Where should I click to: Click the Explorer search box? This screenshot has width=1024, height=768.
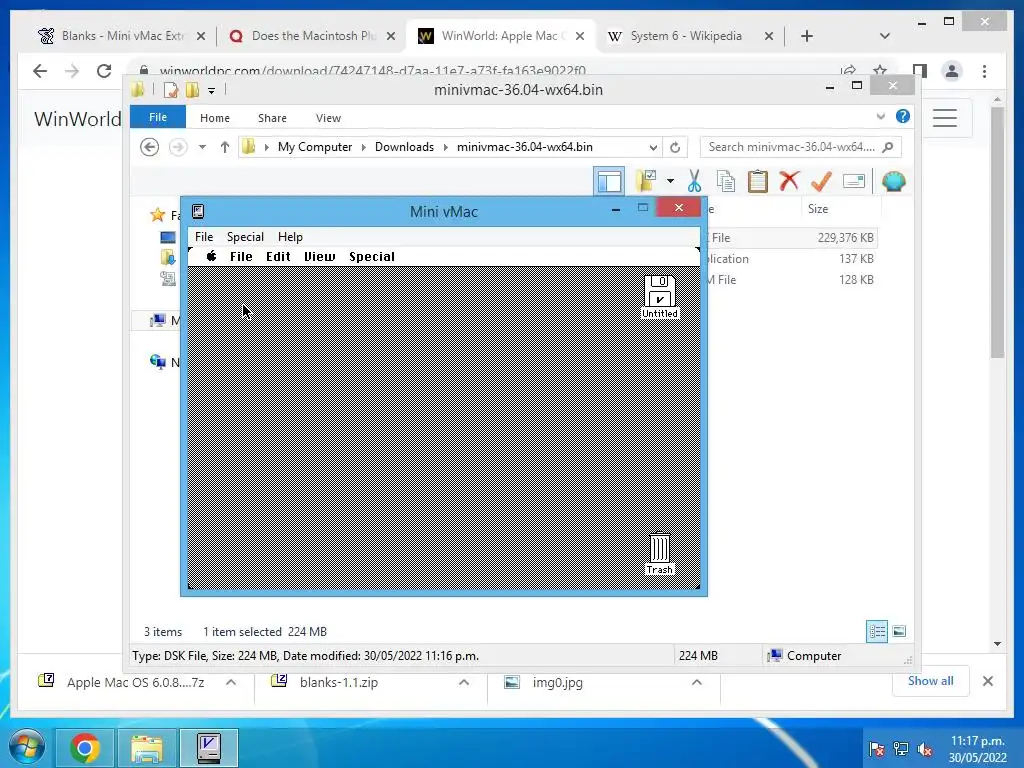click(x=801, y=147)
